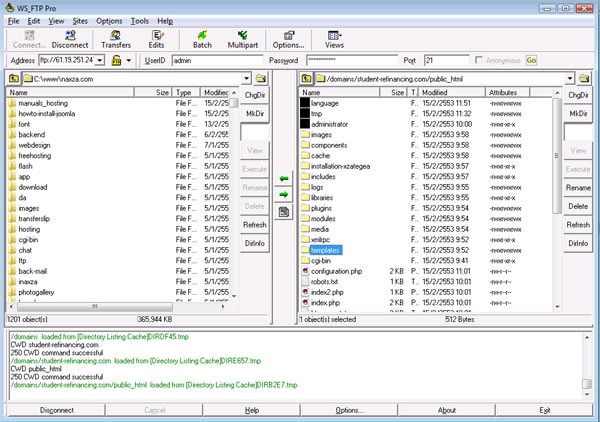Click the bottom Disconnect button
The height and width of the screenshot is (422, 600).
57,410
